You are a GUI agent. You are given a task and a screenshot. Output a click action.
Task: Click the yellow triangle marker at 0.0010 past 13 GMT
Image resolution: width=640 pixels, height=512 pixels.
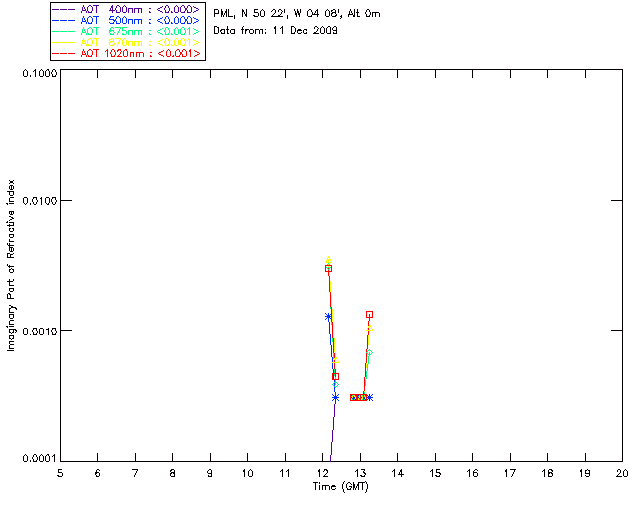click(x=369, y=328)
